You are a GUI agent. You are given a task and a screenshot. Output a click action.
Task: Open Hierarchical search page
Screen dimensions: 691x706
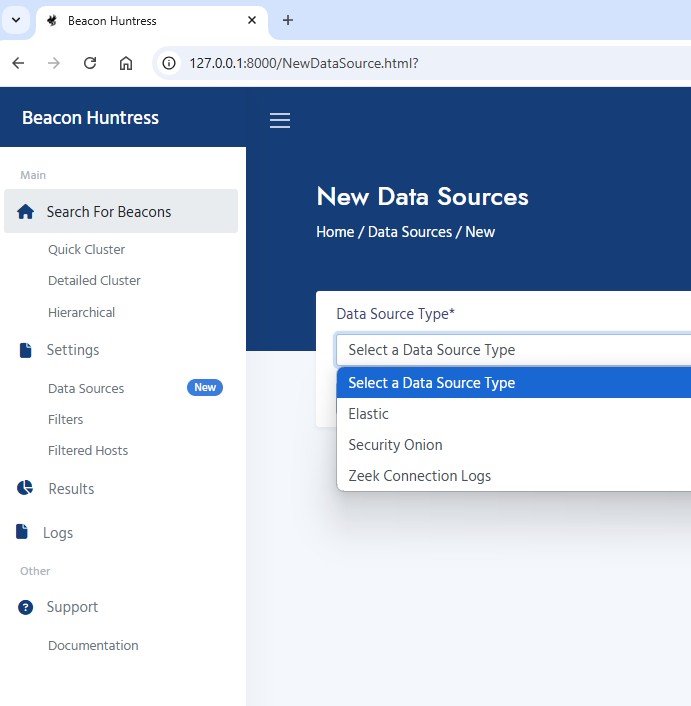pyautogui.click(x=81, y=312)
